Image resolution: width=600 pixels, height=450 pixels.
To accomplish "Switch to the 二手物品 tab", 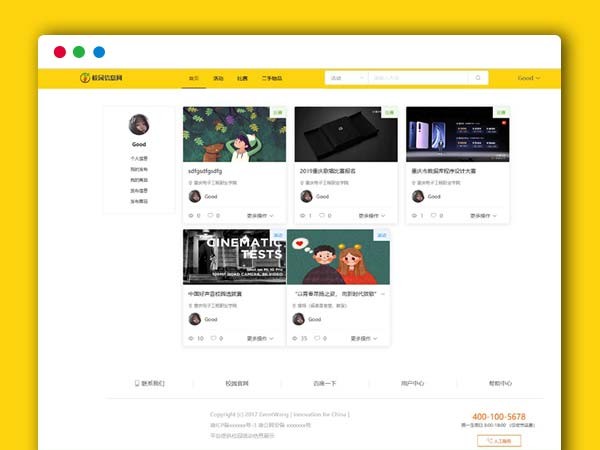I will pos(272,78).
